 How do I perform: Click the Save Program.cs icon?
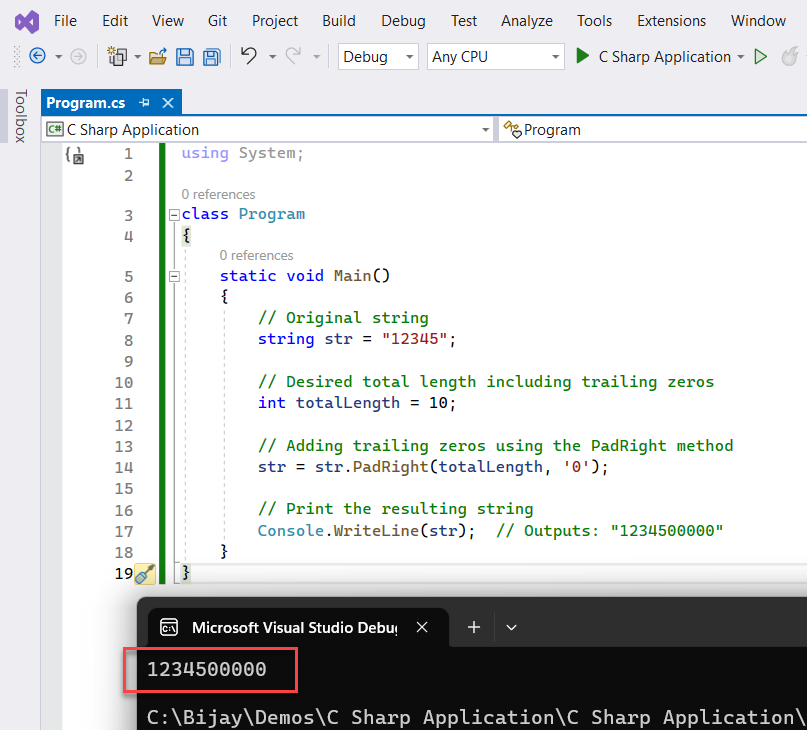[x=185, y=57]
